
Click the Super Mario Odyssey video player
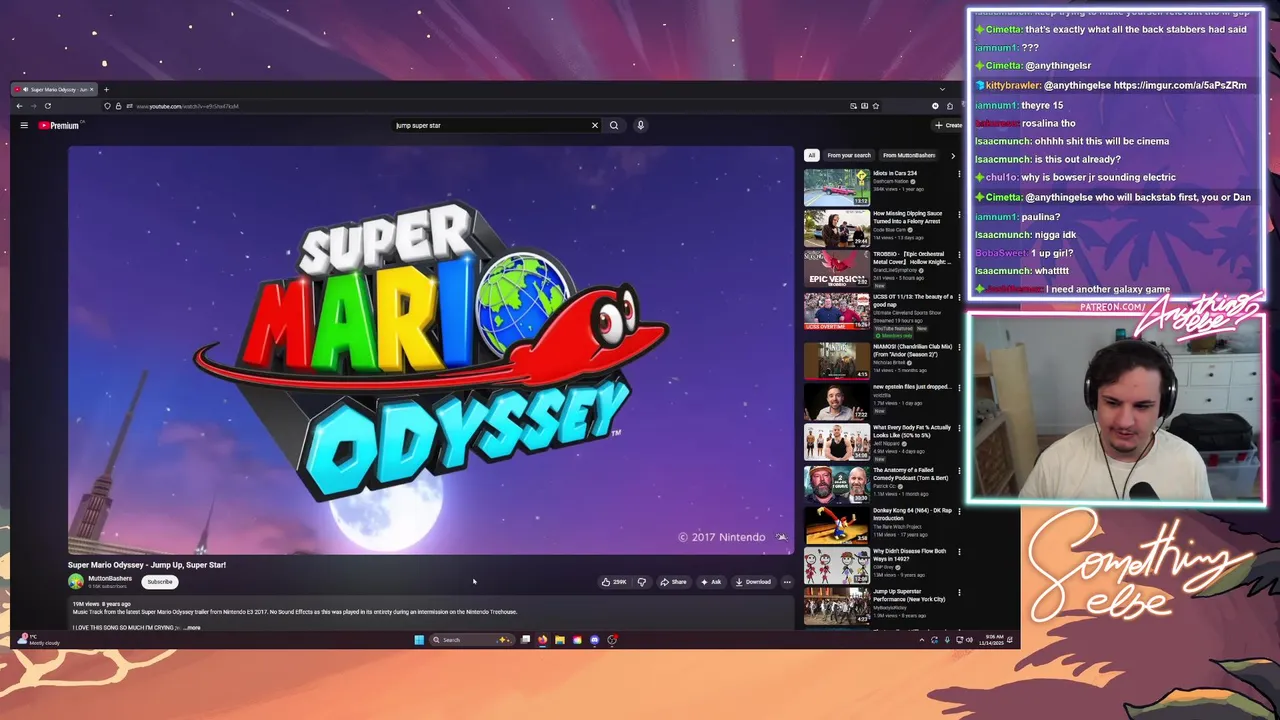tap(431, 350)
